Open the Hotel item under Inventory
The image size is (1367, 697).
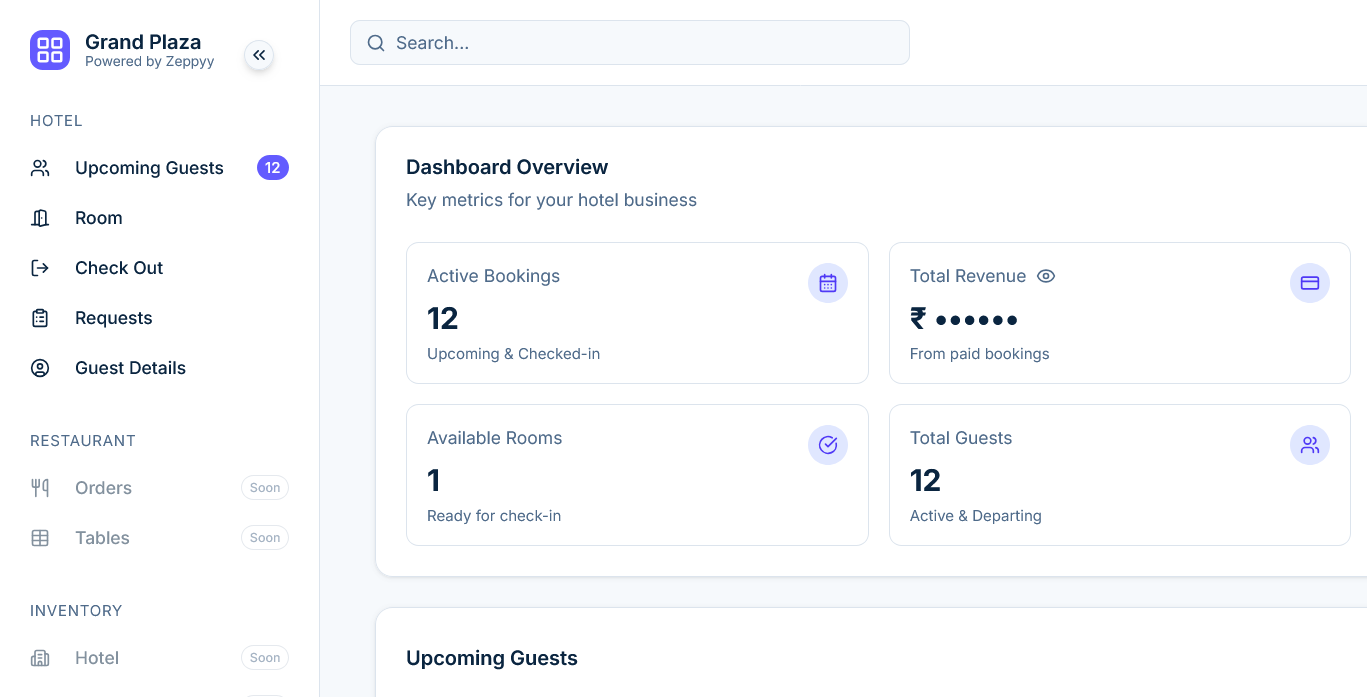97,658
